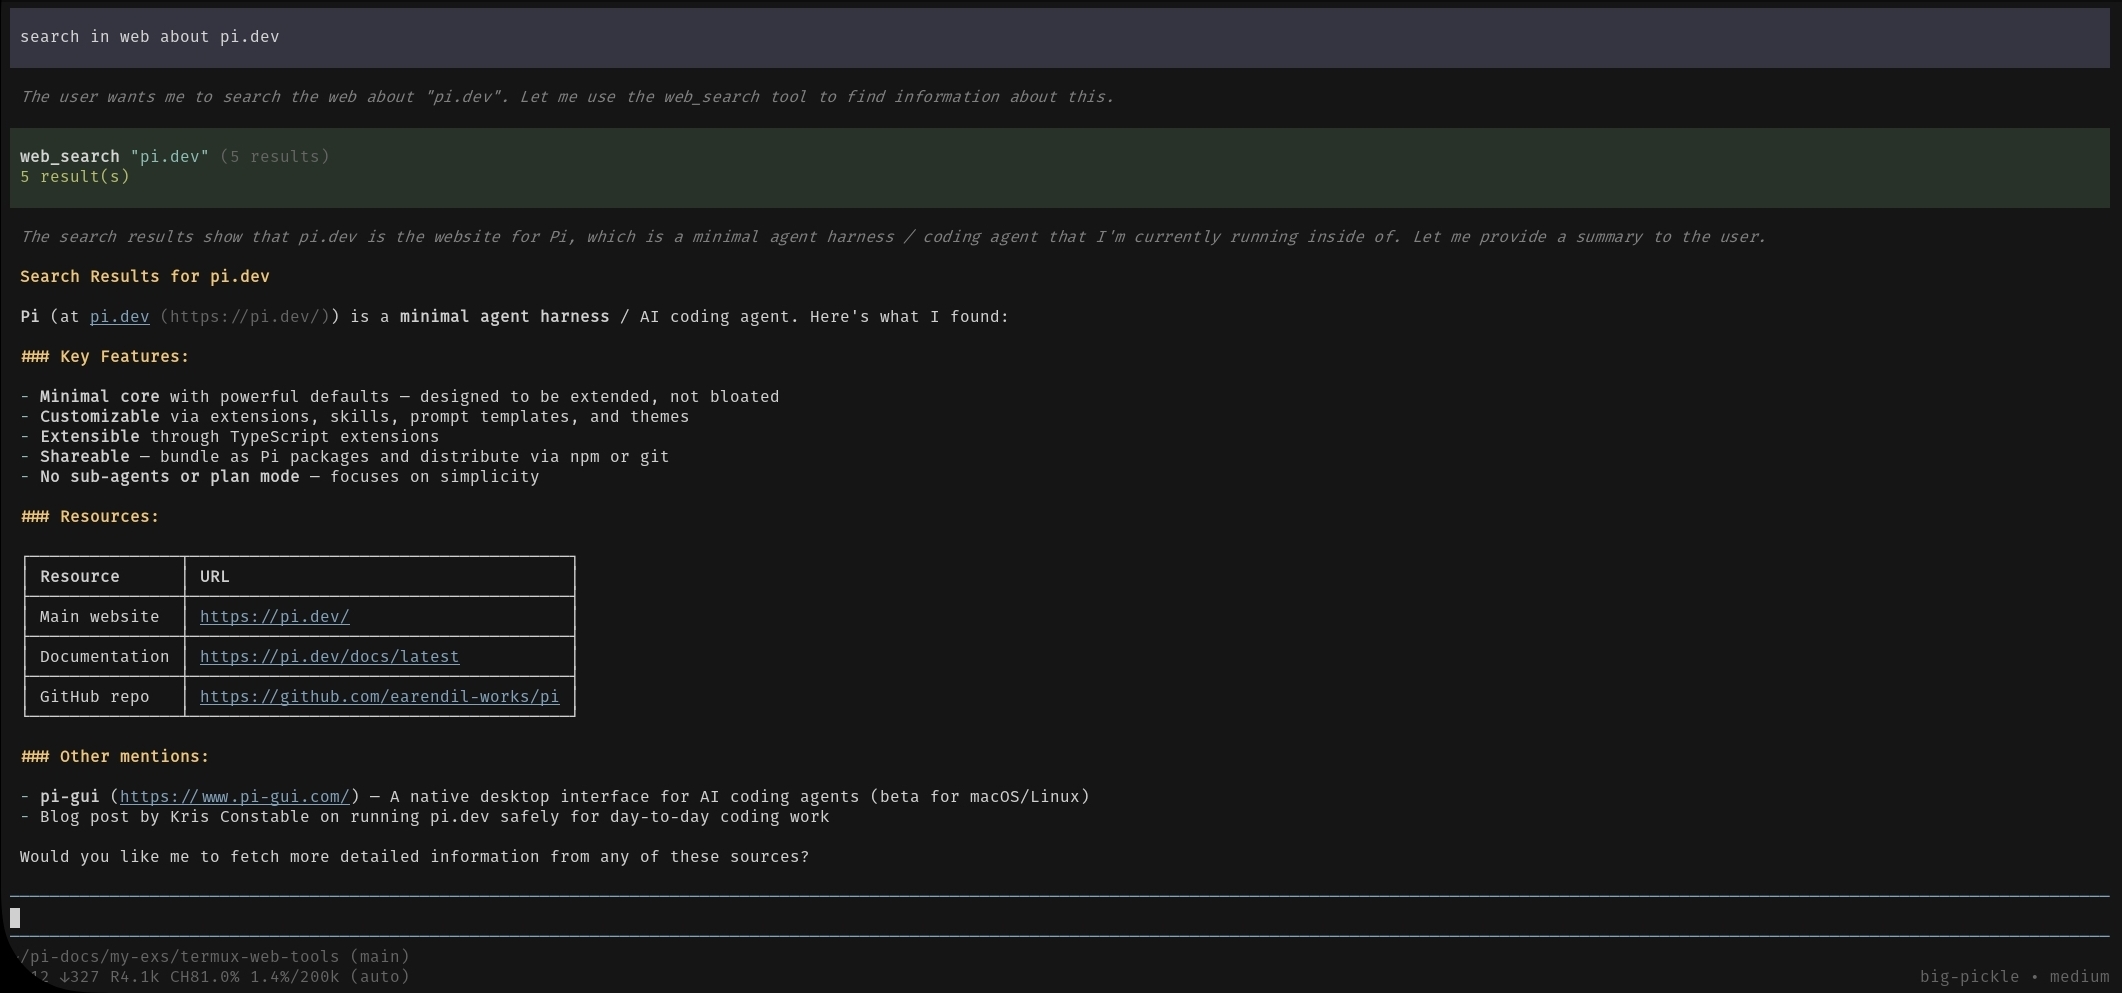Image resolution: width=2122 pixels, height=993 pixels.
Task: Click the first thinking line about web_search tool
Action: pos(567,97)
